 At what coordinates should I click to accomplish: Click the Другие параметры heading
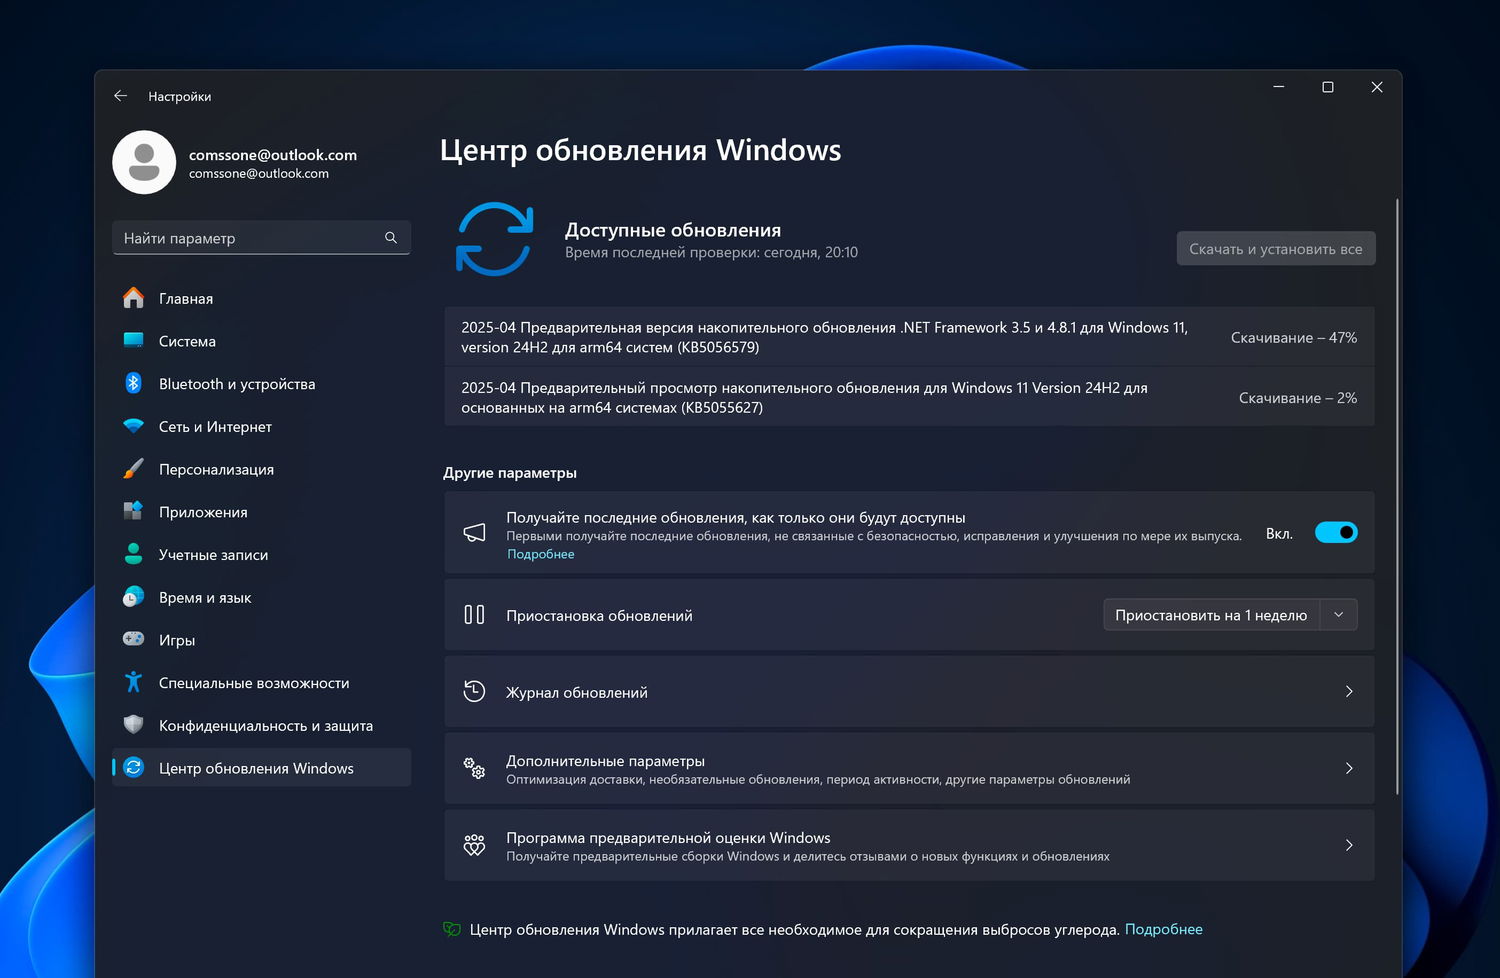510,473
